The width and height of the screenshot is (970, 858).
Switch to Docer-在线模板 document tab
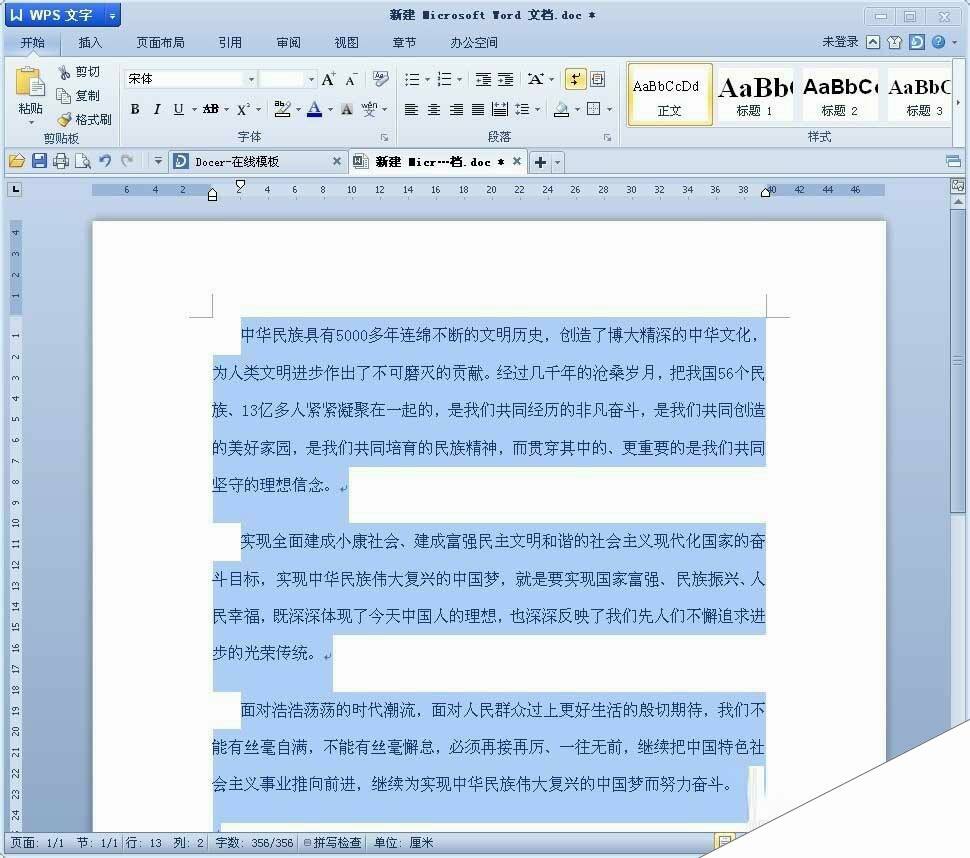[x=257, y=161]
